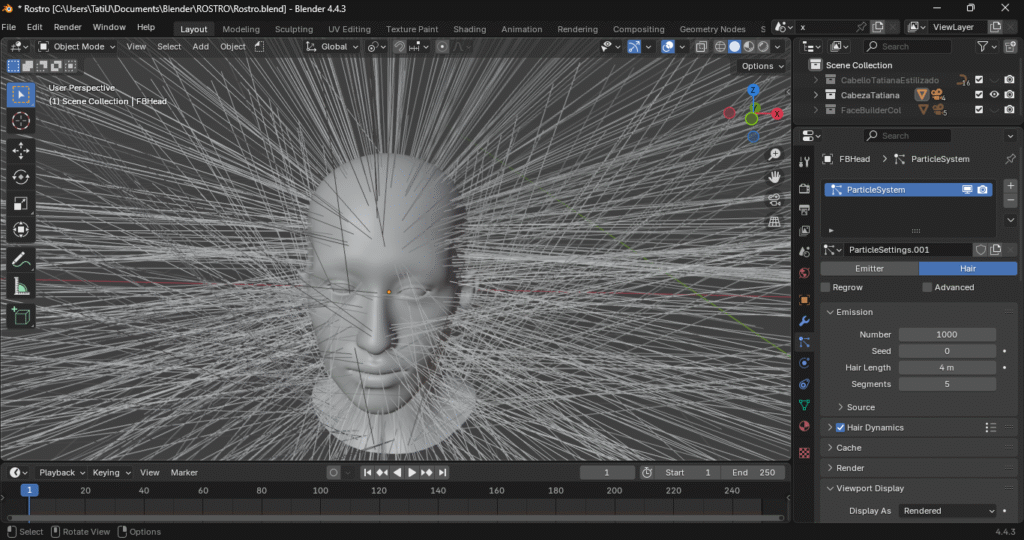The image size is (1024, 540).
Task: Select the Cursor tool in toolbar
Action: click(x=21, y=121)
